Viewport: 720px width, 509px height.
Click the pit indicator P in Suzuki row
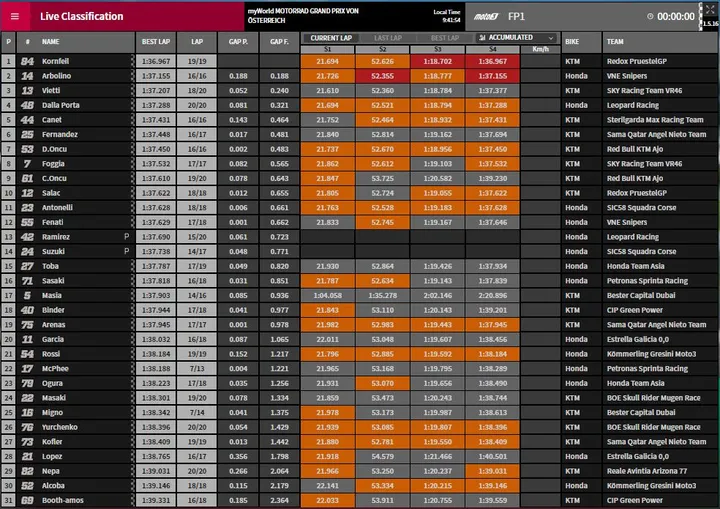point(126,251)
